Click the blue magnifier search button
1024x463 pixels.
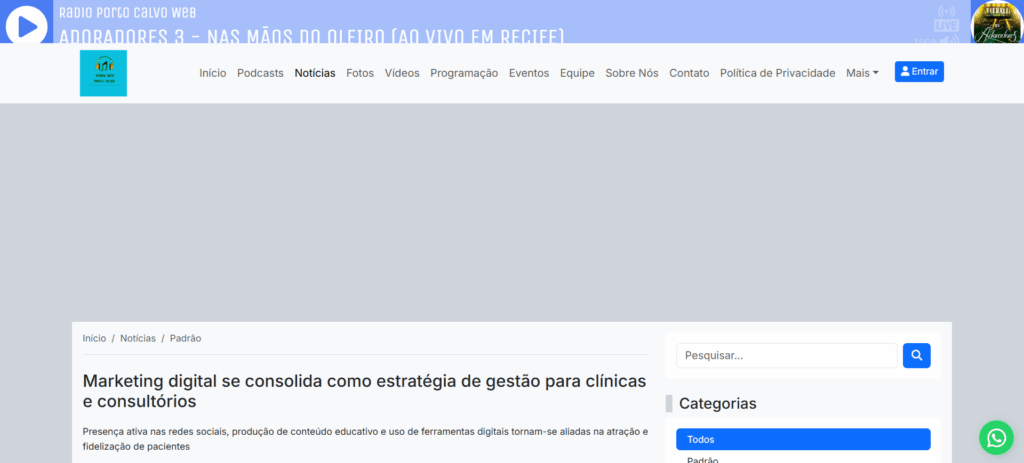click(916, 355)
